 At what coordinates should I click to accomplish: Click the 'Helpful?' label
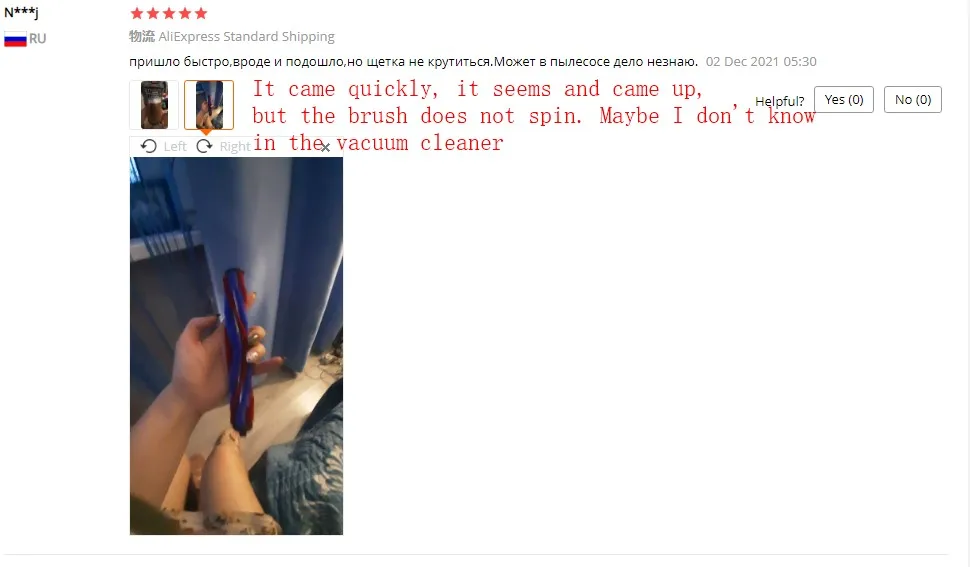[x=779, y=101]
